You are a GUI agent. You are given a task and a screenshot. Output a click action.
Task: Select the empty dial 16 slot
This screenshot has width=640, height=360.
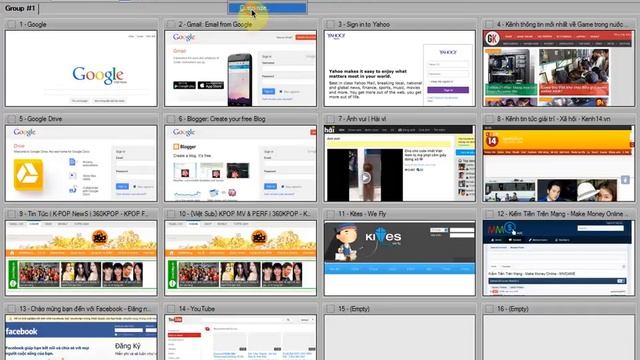click(559, 338)
